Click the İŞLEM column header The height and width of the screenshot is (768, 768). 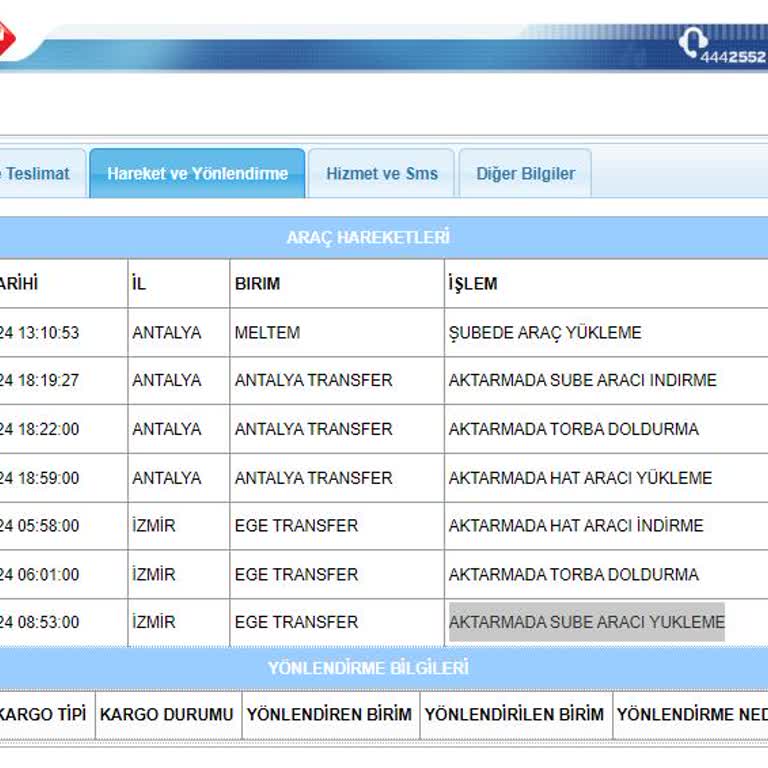click(606, 284)
